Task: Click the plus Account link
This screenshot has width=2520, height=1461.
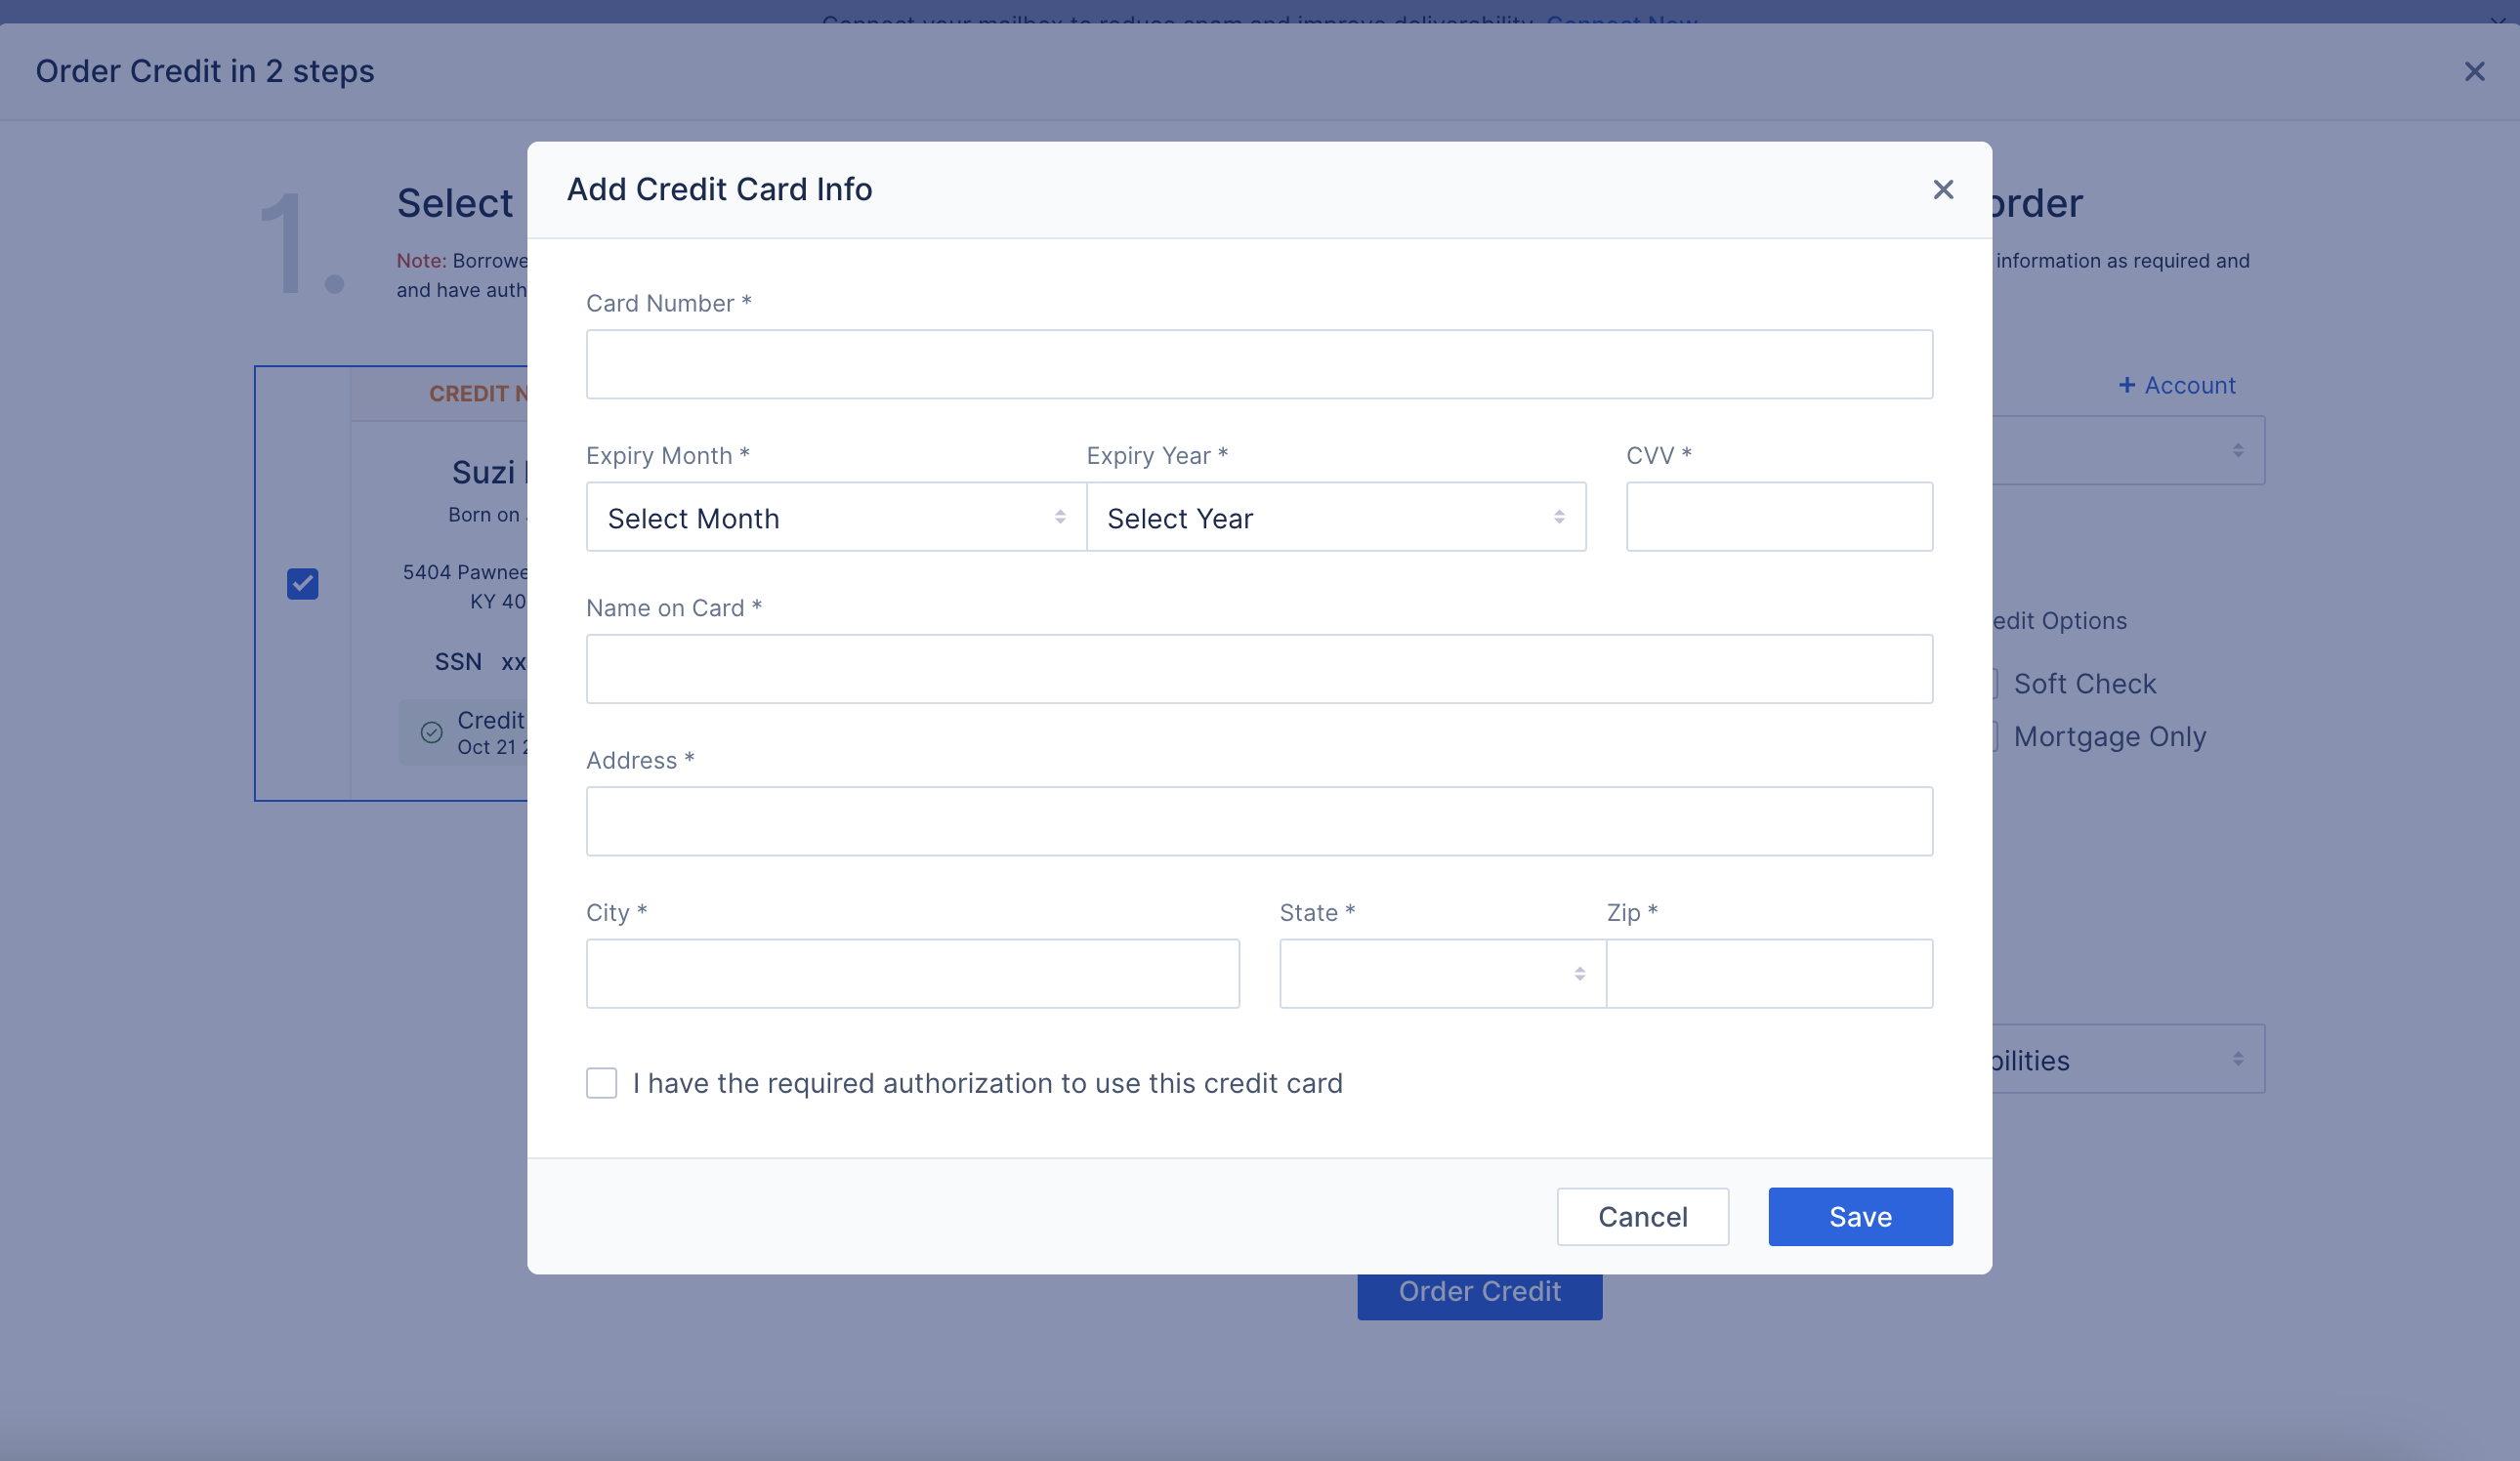Action: [x=2177, y=385]
